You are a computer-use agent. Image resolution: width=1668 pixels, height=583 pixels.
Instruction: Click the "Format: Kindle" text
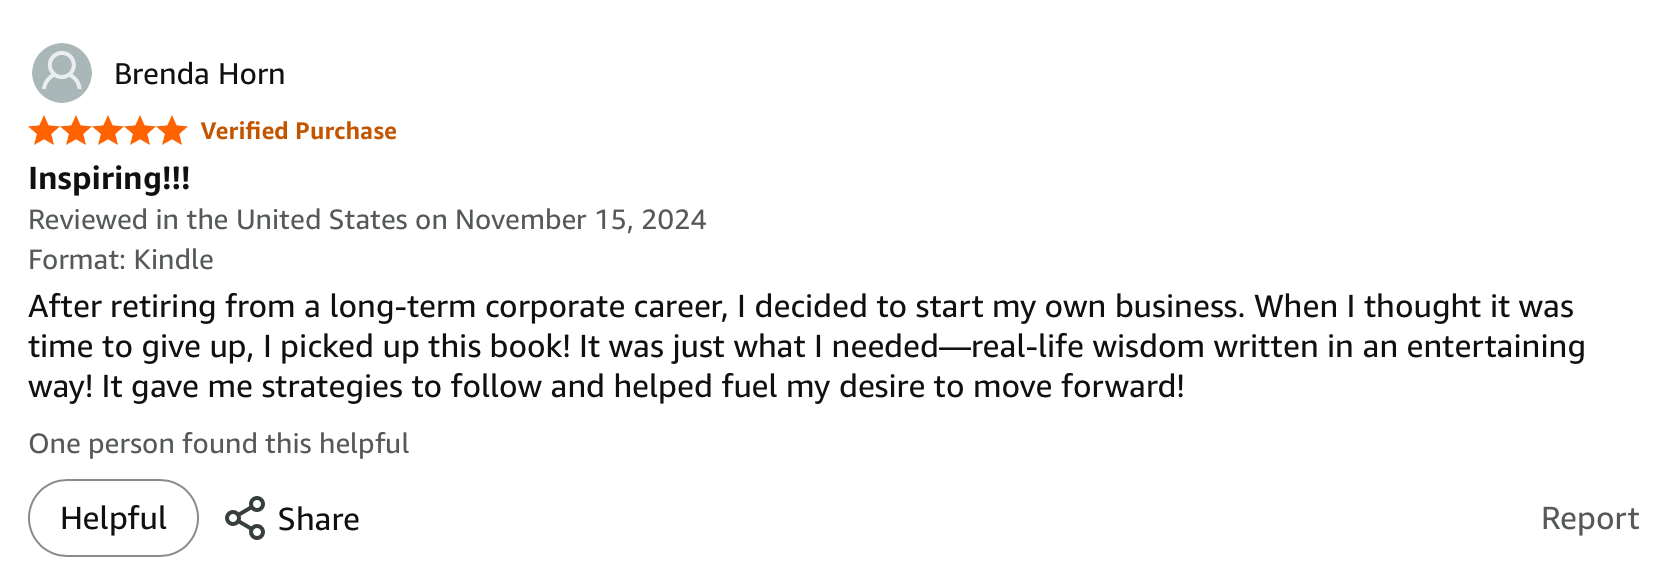click(121, 260)
